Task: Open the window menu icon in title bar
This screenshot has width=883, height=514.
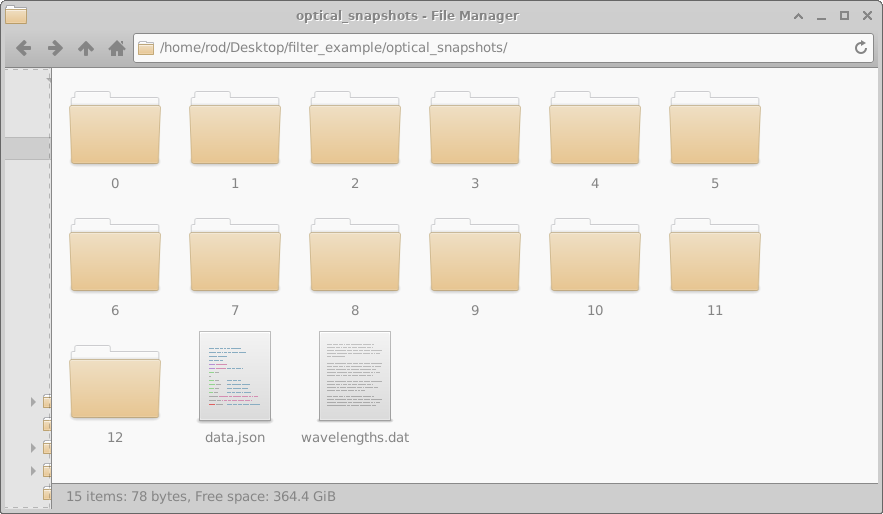Action: click(x=16, y=15)
